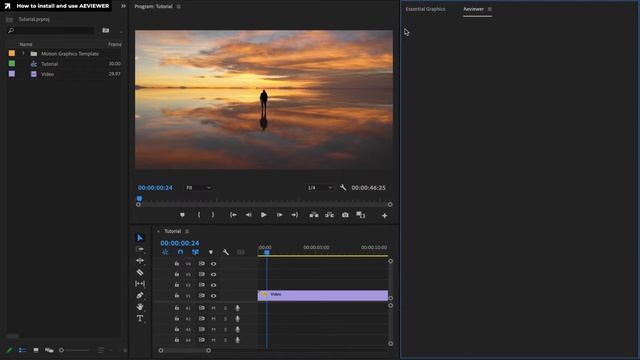Open the 1/4 playback resolution dropdown

pyautogui.click(x=320, y=188)
